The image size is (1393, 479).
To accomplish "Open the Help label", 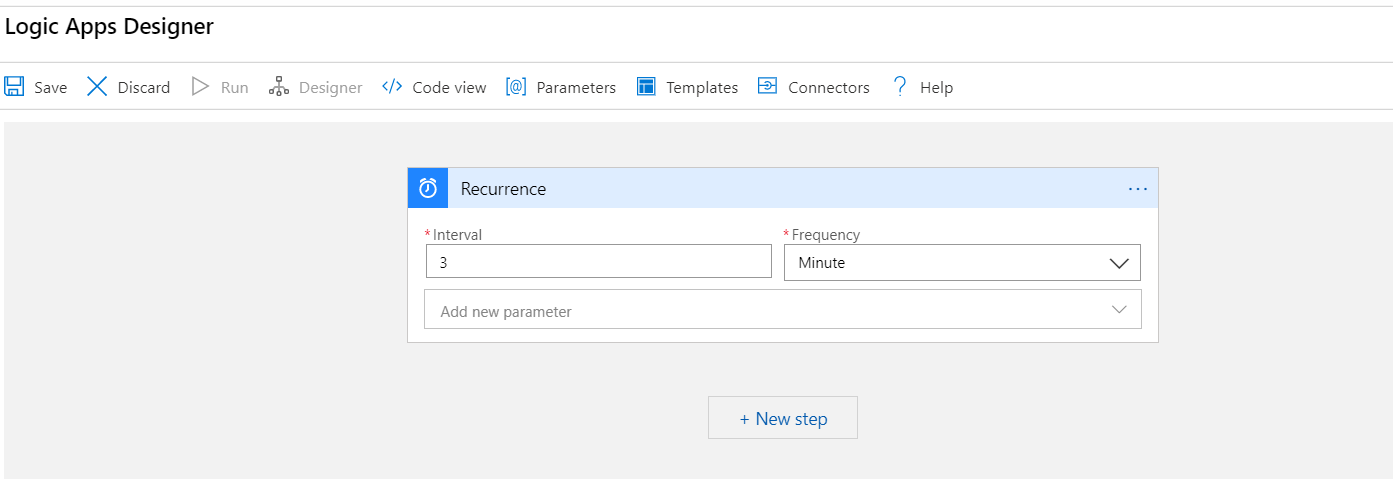I will pos(937,88).
